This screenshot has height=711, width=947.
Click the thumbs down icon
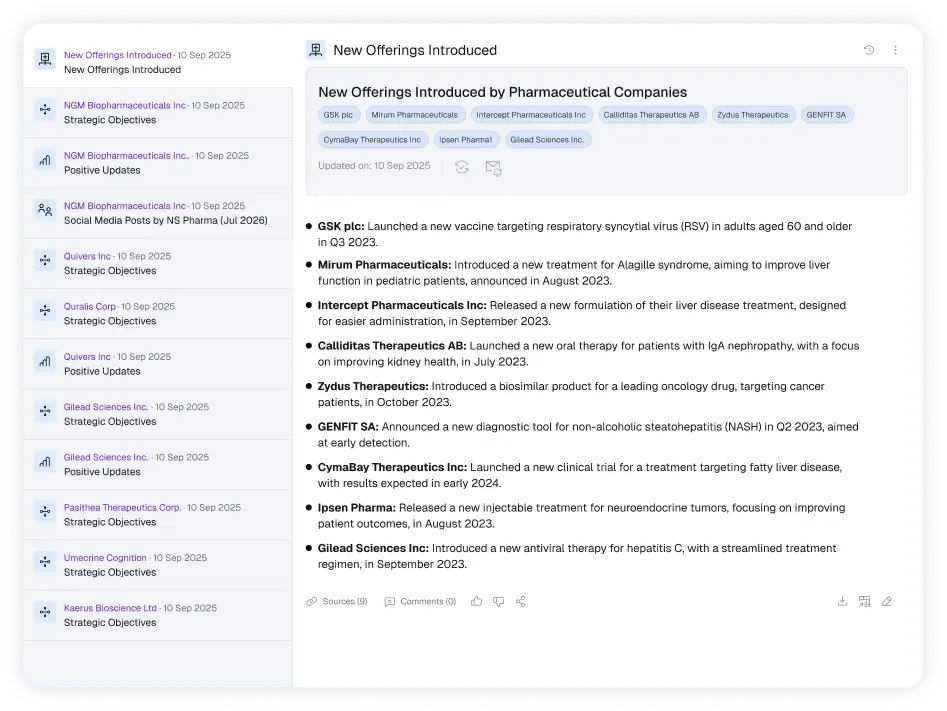(498, 601)
